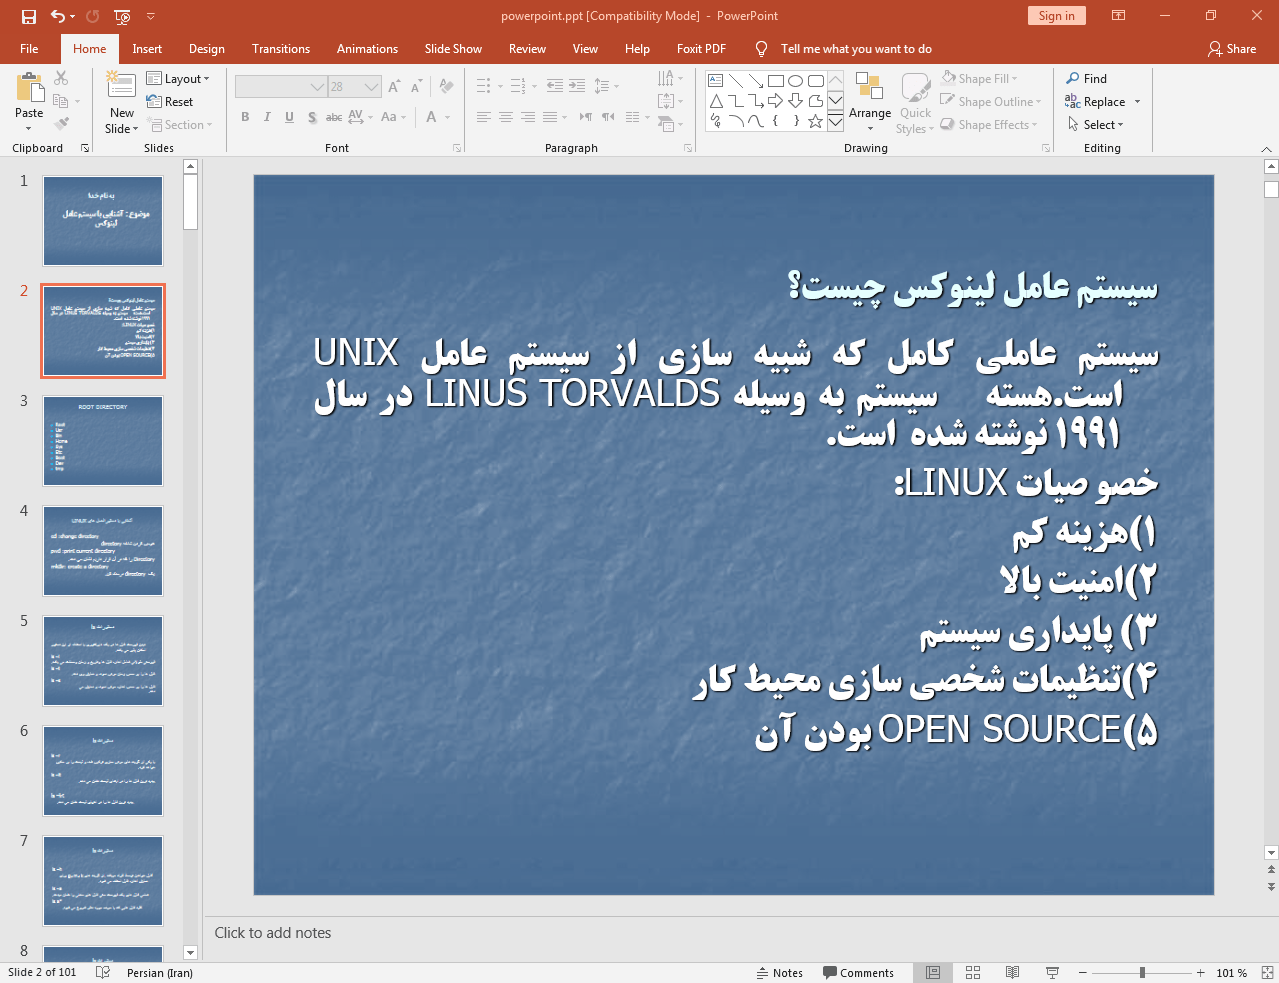Cut the selection with scissors icon
The image size is (1279, 983).
61,78
